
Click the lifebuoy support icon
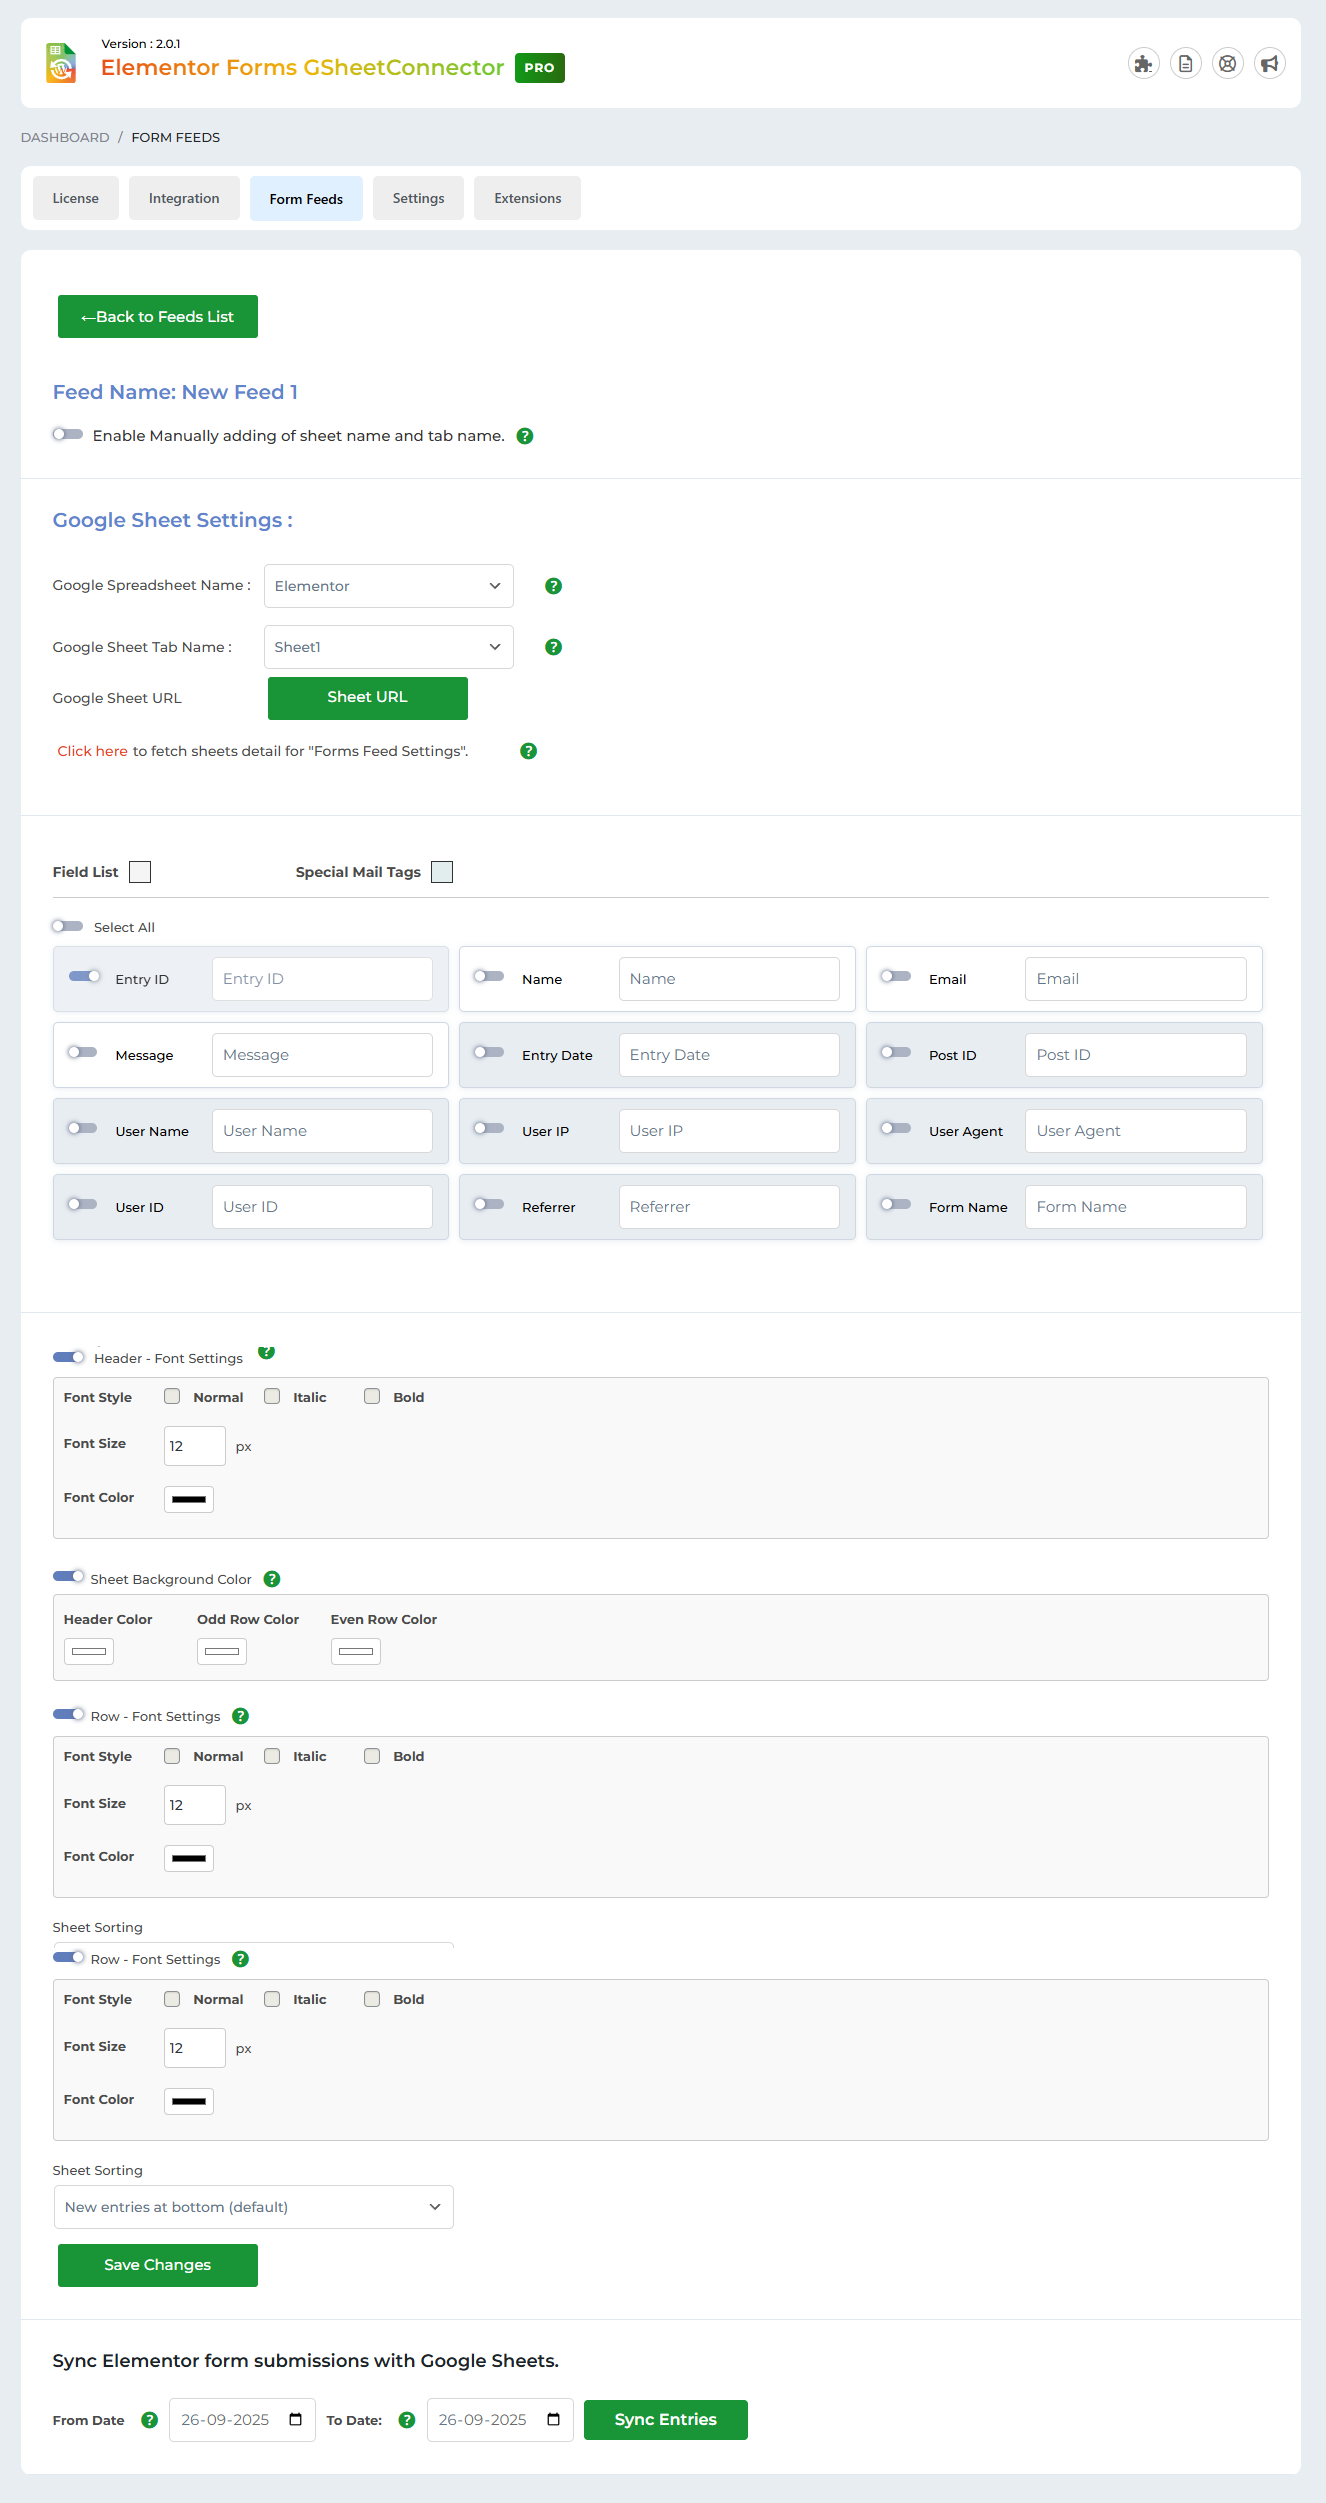(x=1227, y=64)
